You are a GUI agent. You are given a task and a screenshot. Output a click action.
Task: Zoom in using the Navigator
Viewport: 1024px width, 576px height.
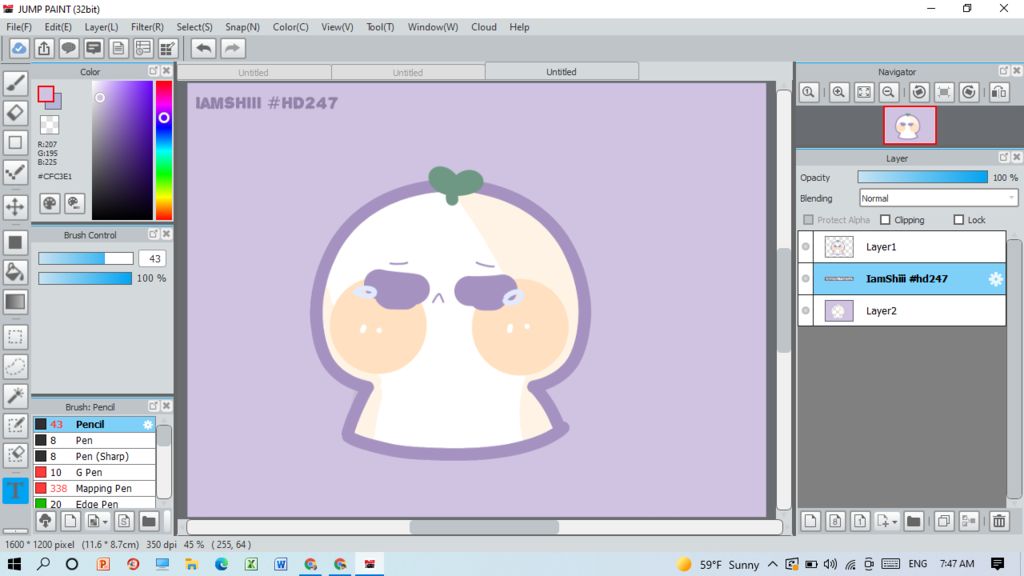839,92
